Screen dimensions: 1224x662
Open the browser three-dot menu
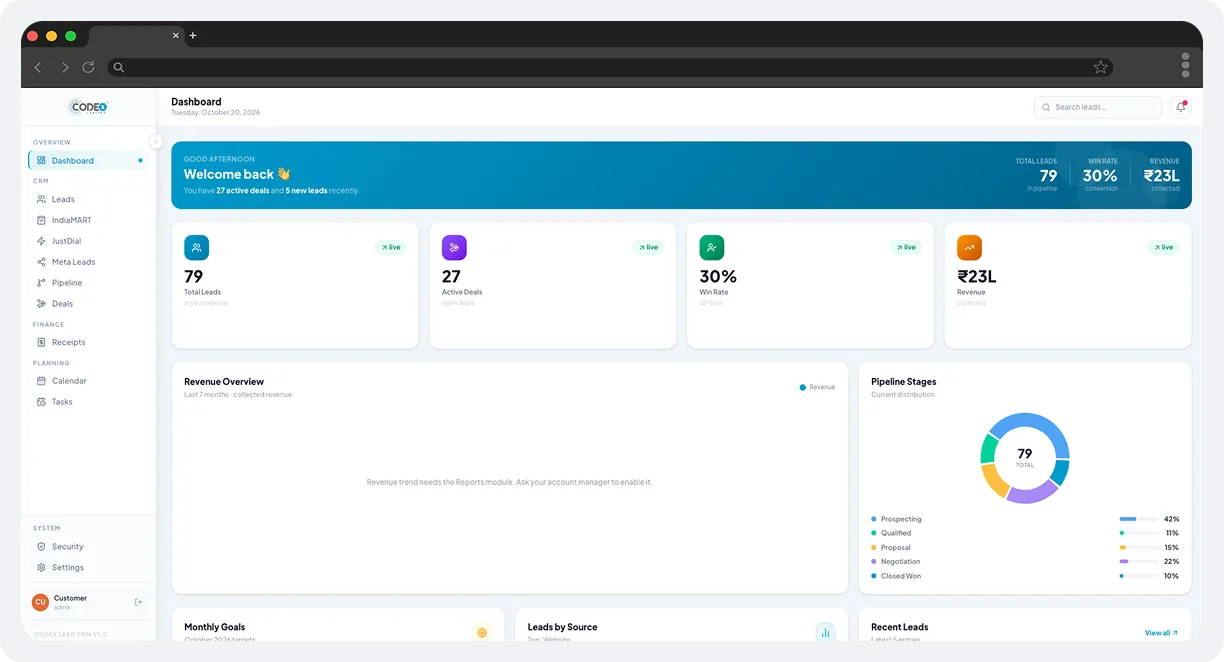1185,65
